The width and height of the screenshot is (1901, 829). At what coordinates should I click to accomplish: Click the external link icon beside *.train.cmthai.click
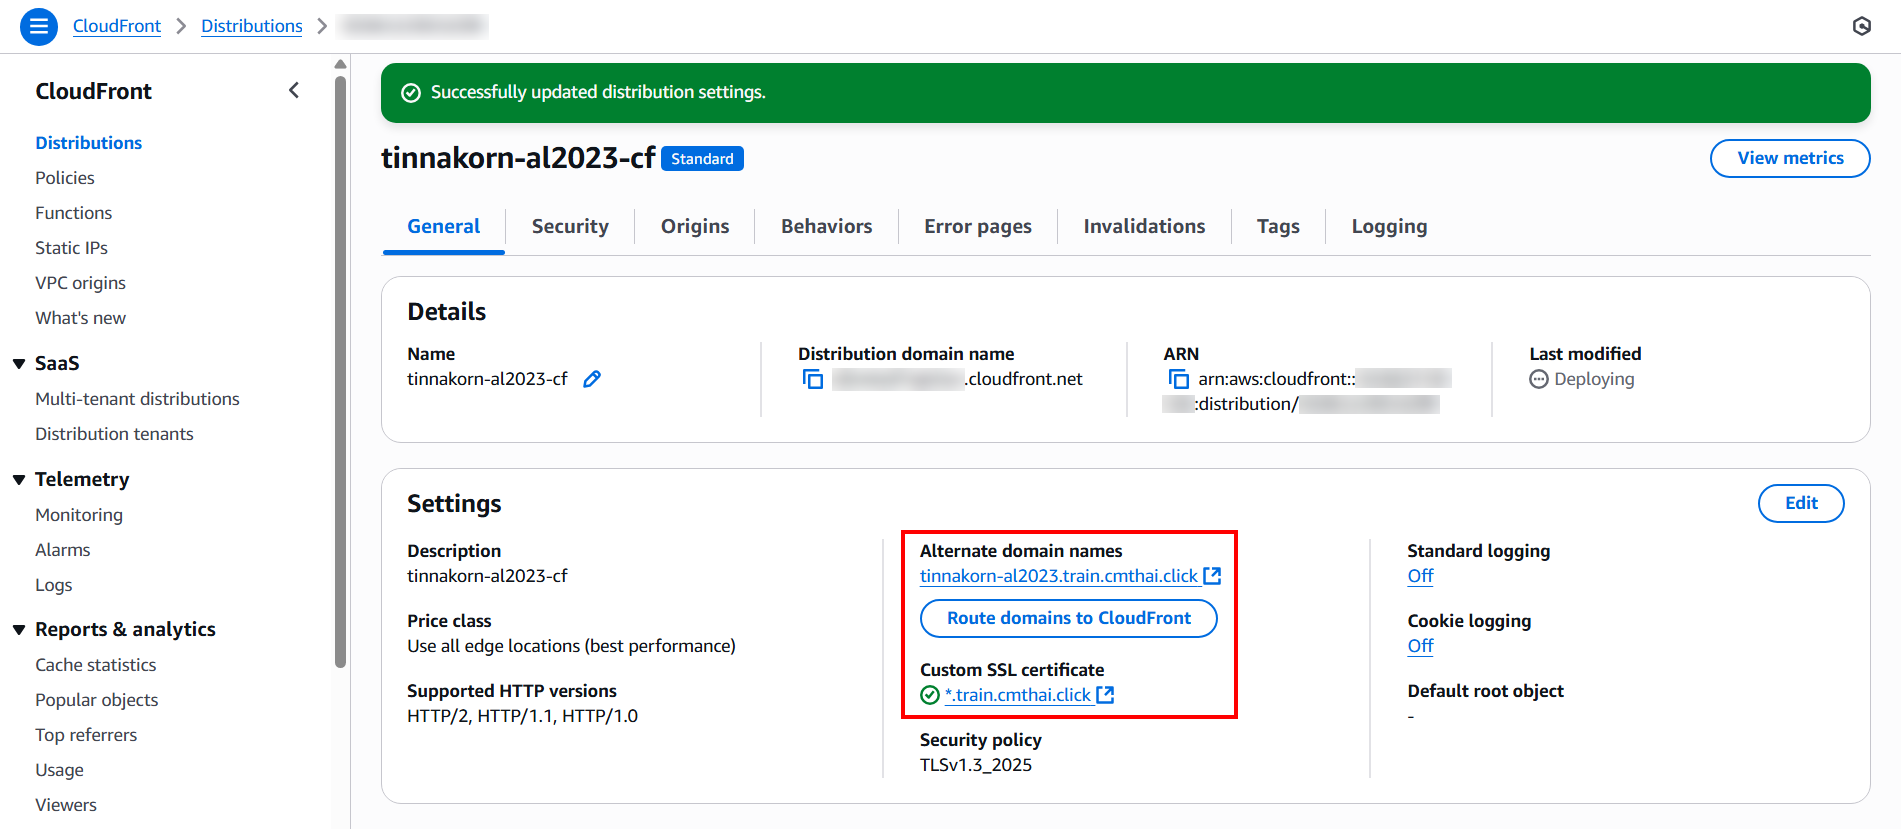click(1105, 695)
